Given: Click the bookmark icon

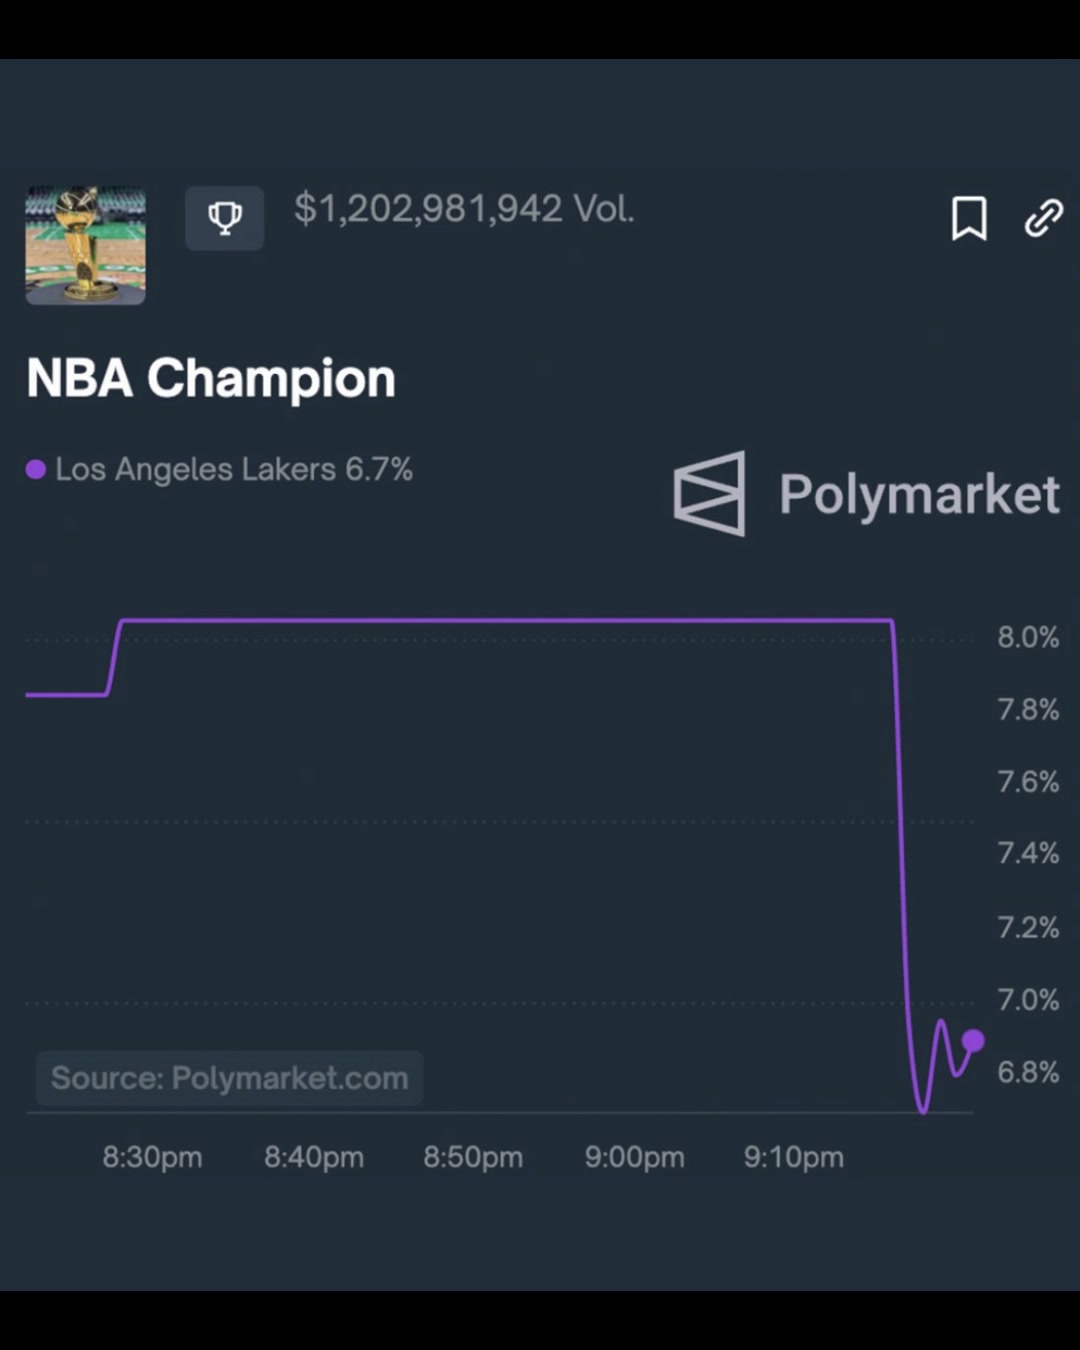Looking at the screenshot, I should coord(968,218).
